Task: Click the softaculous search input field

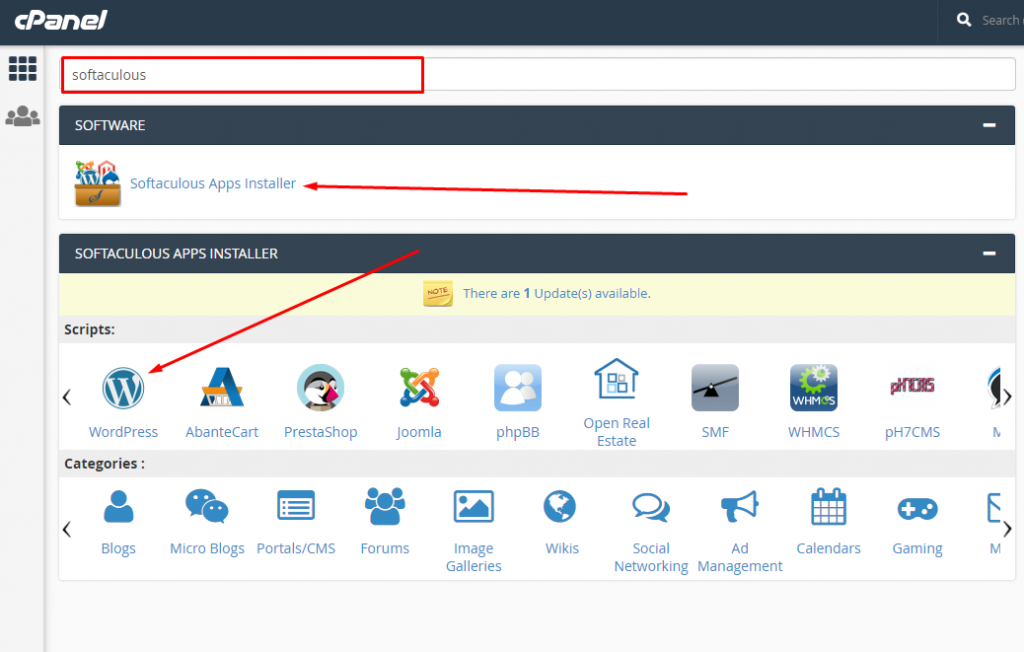Action: pyautogui.click(x=242, y=74)
